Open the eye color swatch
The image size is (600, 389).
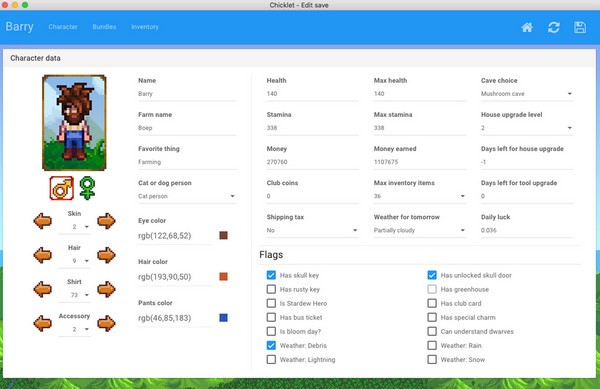tap(223, 235)
